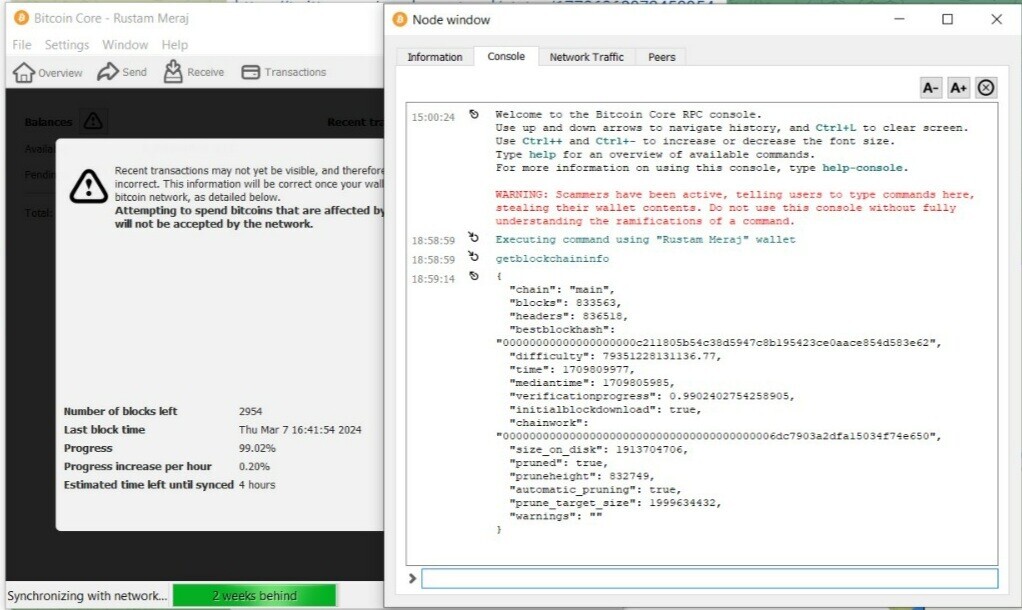Viewport: 1022px width, 610px height.
Task: Click the Overview toolbar label
Action: 60,73
